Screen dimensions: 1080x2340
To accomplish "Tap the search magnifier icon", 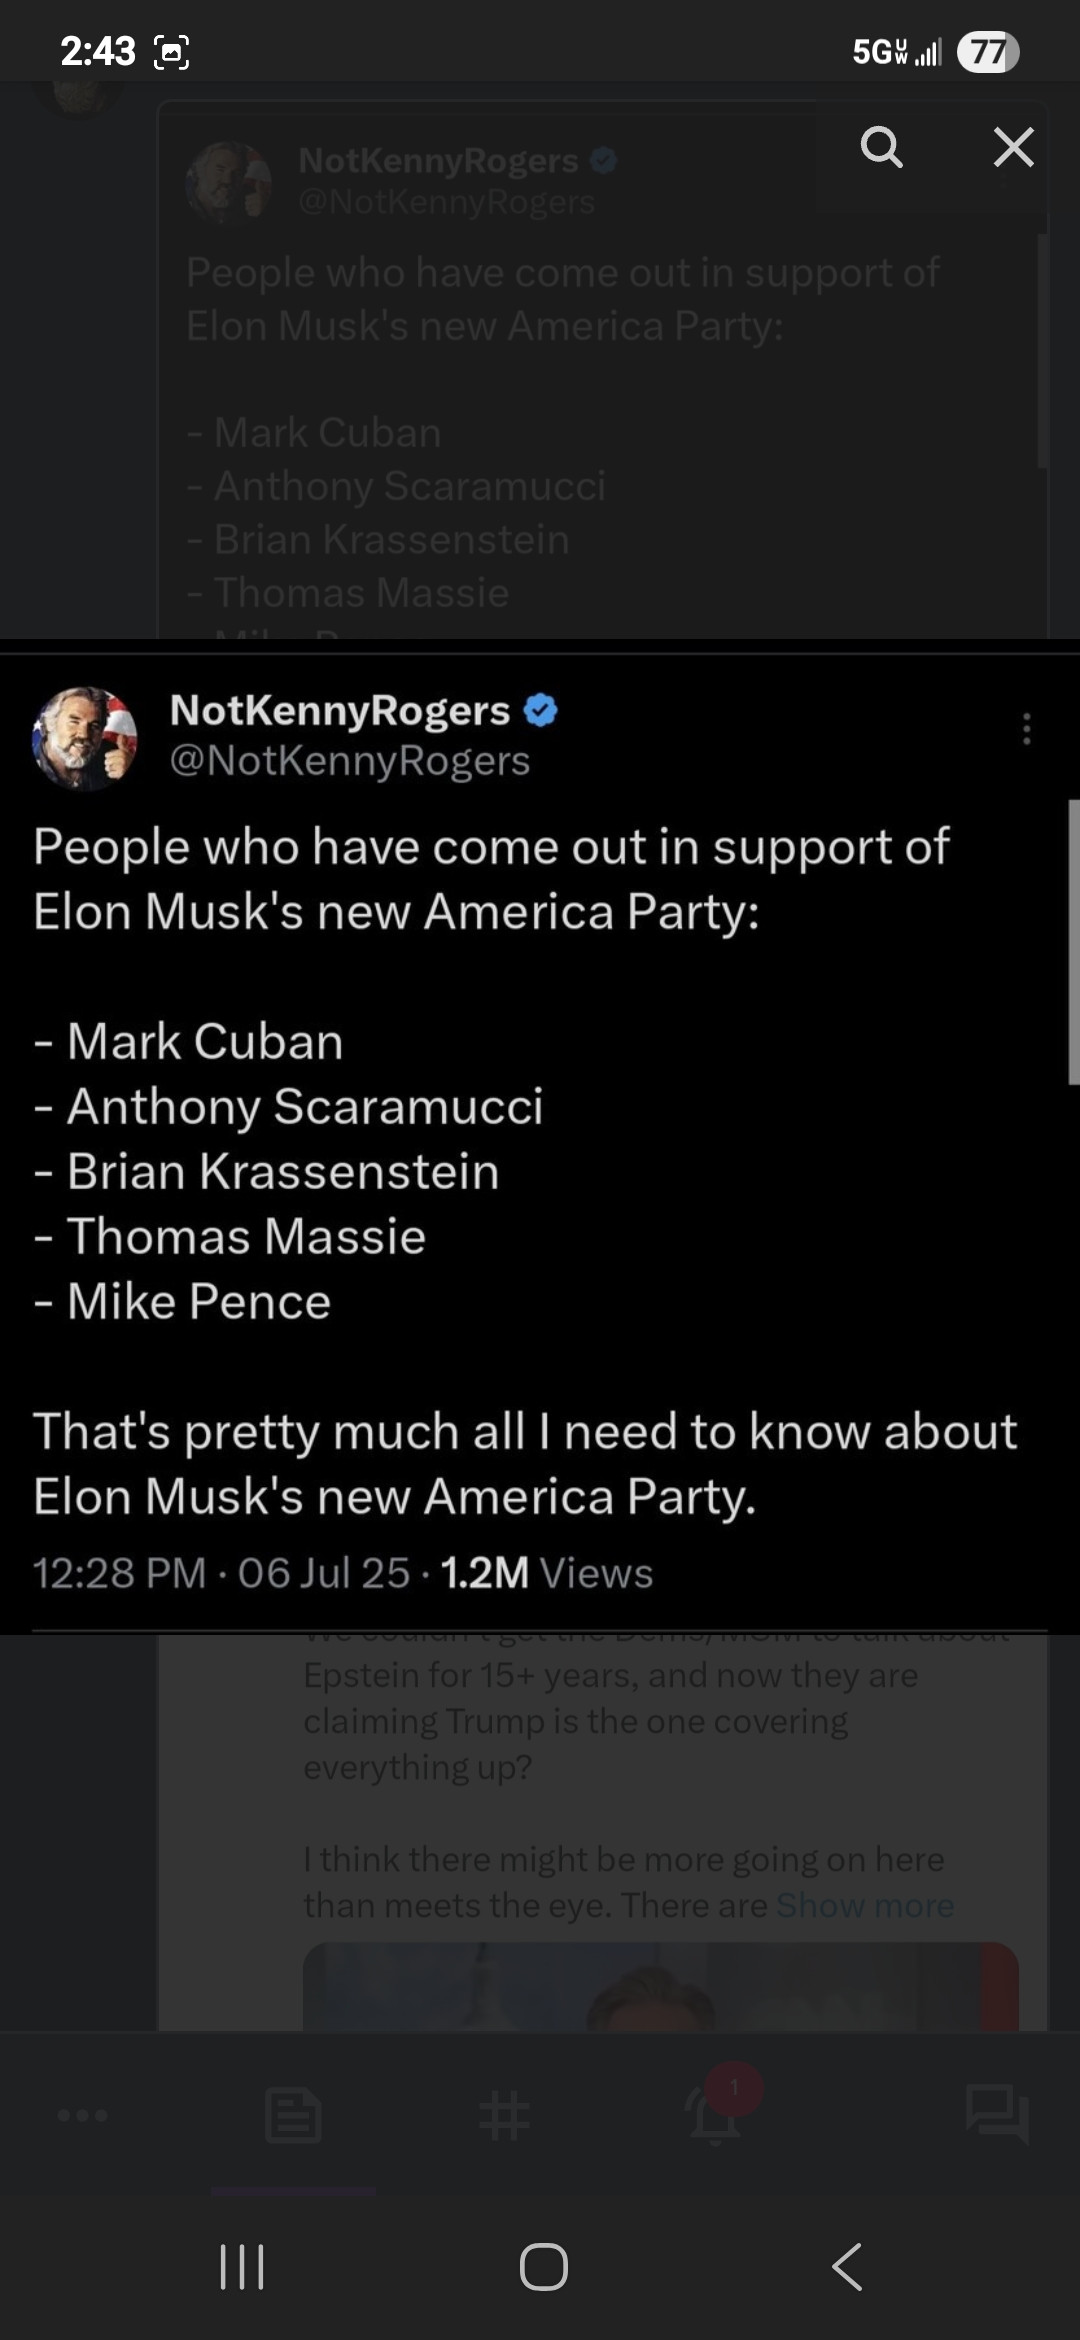I will coord(881,147).
